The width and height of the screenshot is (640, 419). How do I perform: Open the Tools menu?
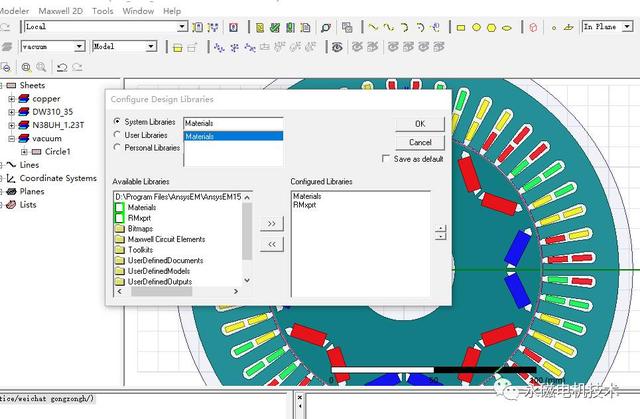102,10
